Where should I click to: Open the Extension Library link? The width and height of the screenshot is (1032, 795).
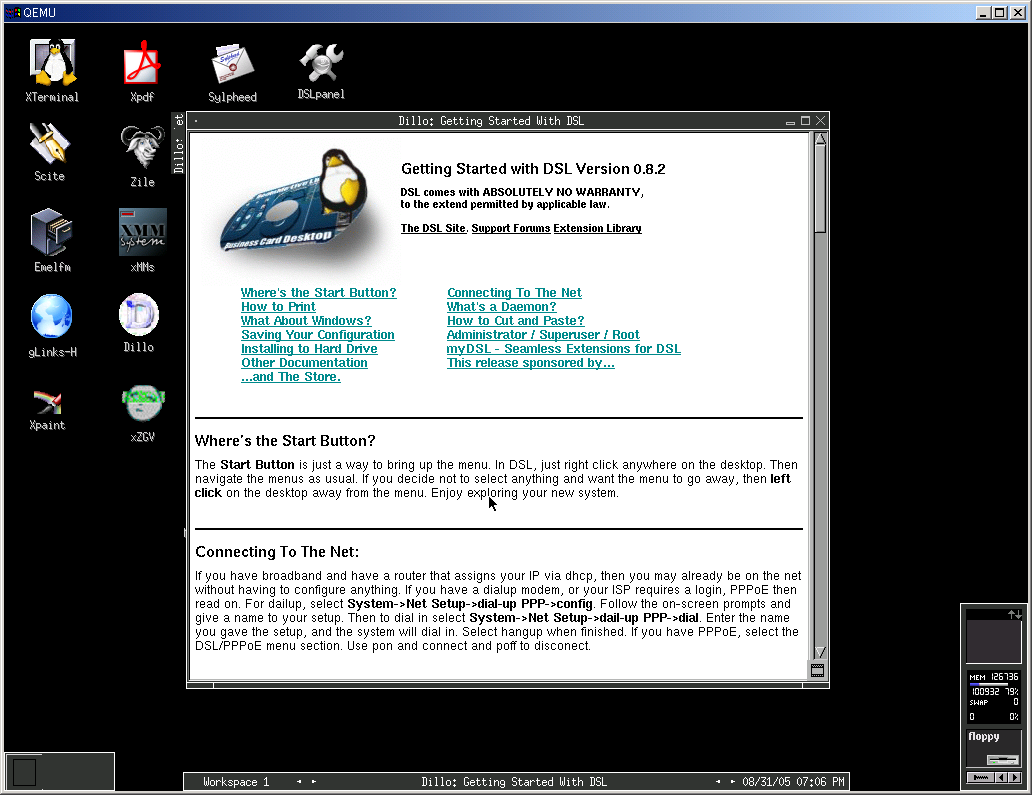pyautogui.click(x=598, y=228)
